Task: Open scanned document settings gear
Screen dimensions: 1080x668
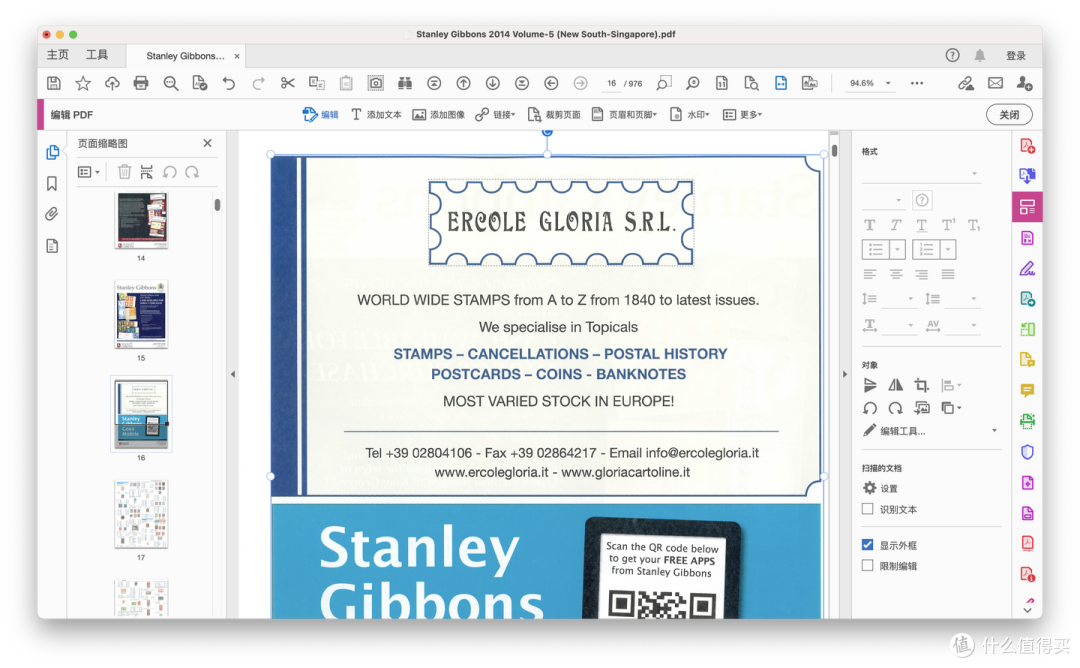Action: coord(870,488)
